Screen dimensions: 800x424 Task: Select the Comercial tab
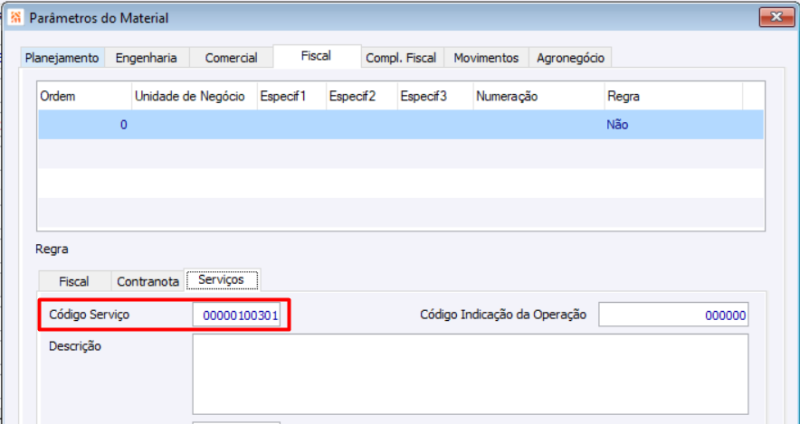pyautogui.click(x=231, y=58)
